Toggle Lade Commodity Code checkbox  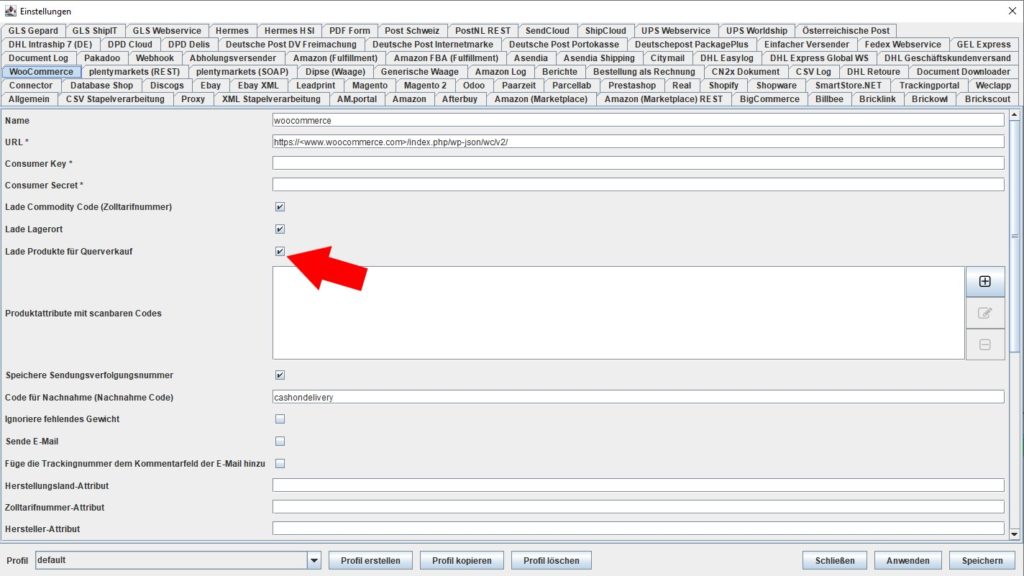[280, 207]
